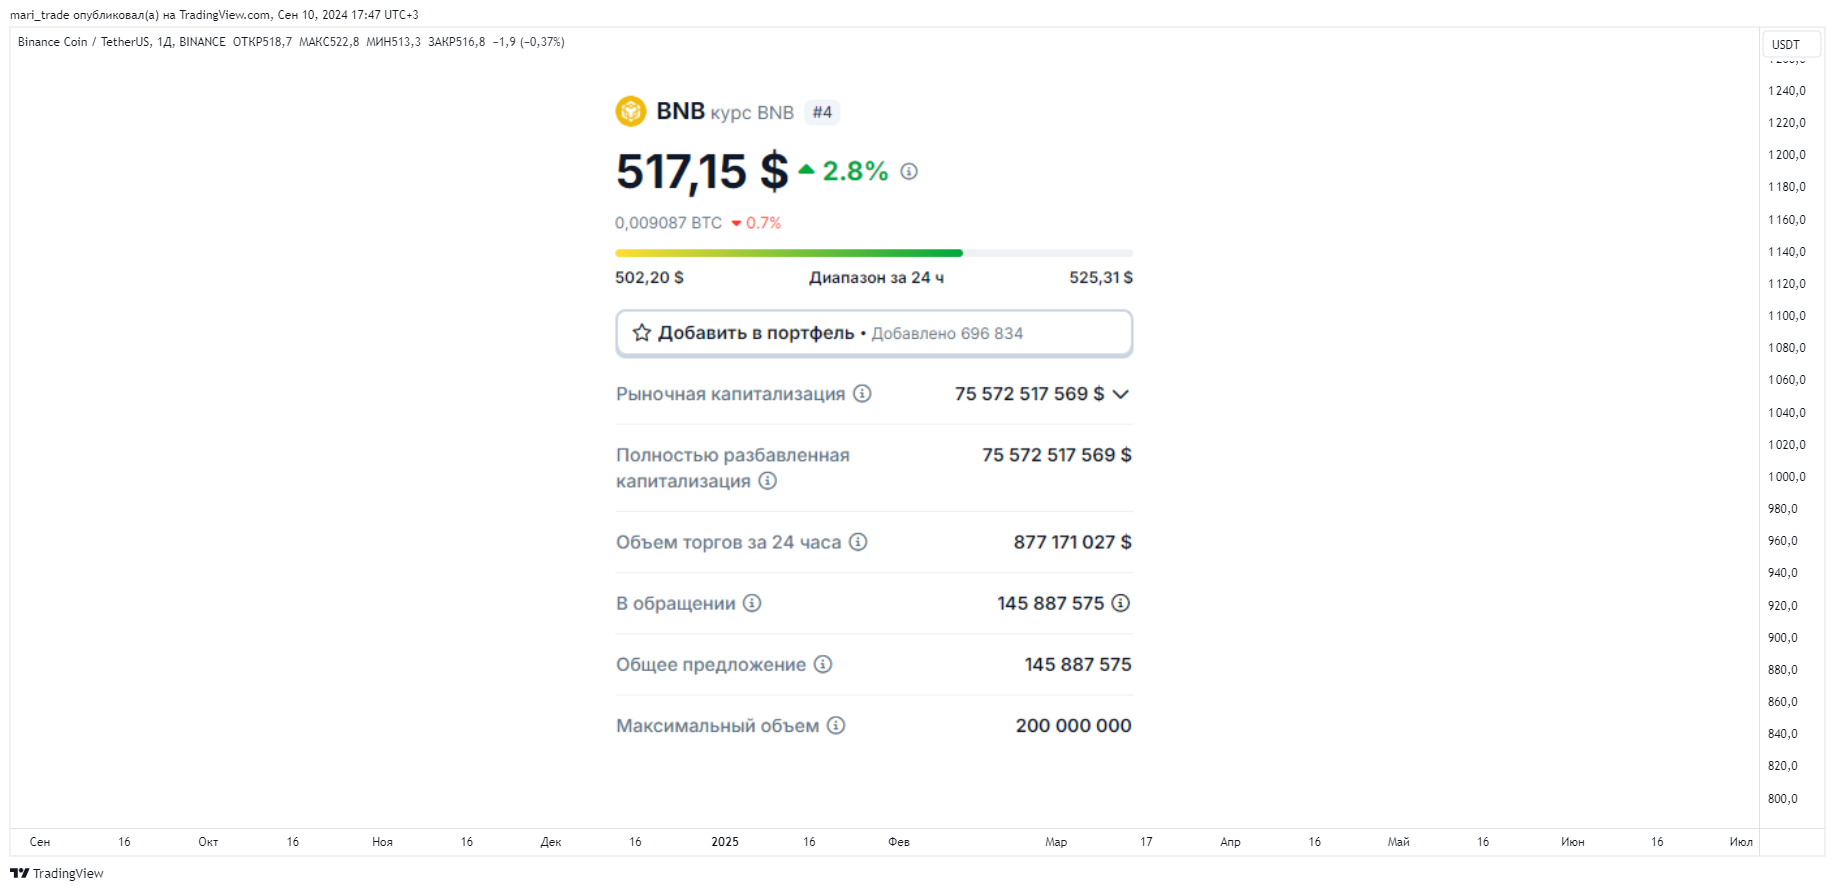
Task: Expand market cap details chevron
Action: (1121, 394)
